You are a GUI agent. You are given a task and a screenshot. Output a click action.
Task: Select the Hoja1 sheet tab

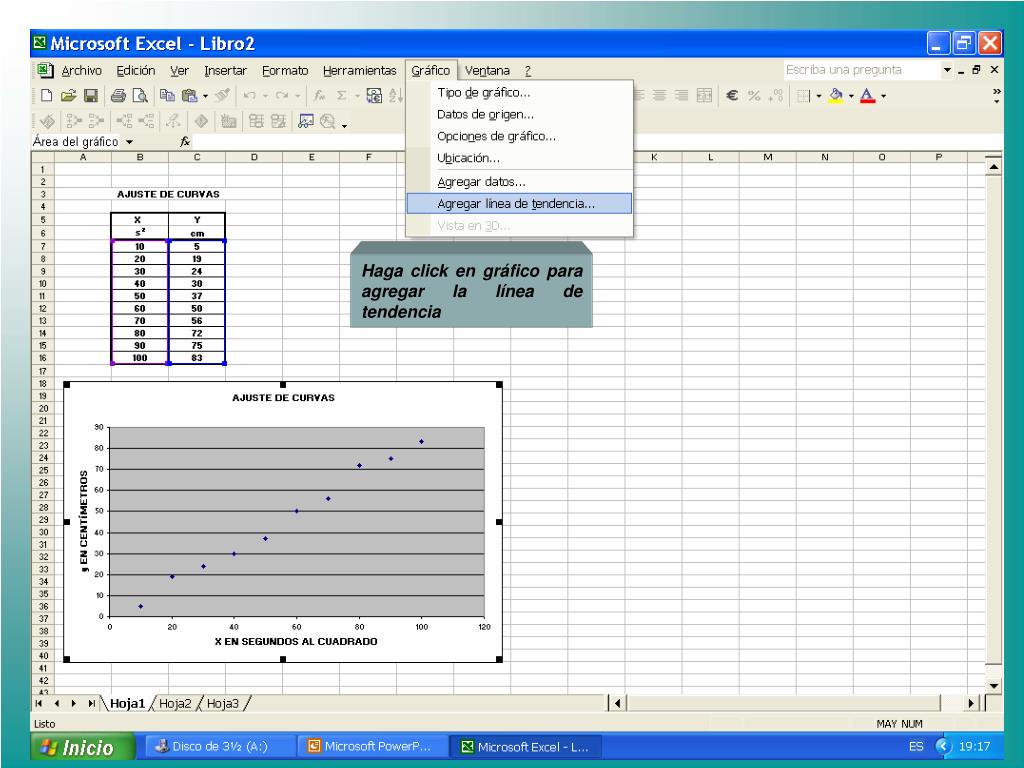(127, 703)
